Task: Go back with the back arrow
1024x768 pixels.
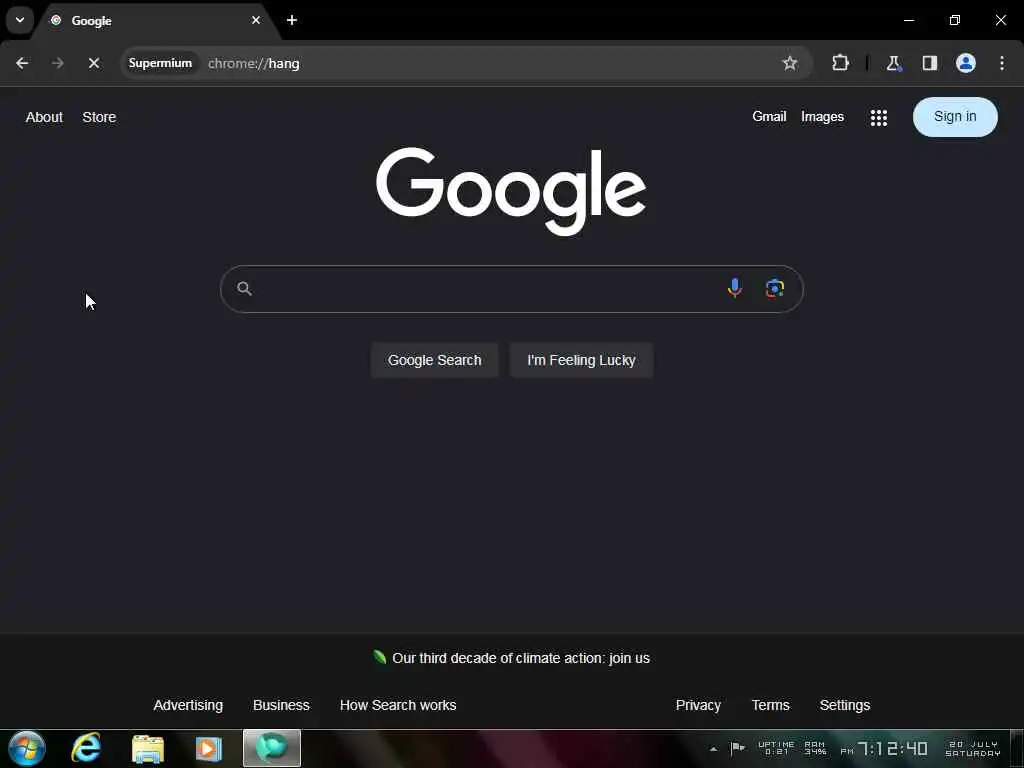Action: 22,63
